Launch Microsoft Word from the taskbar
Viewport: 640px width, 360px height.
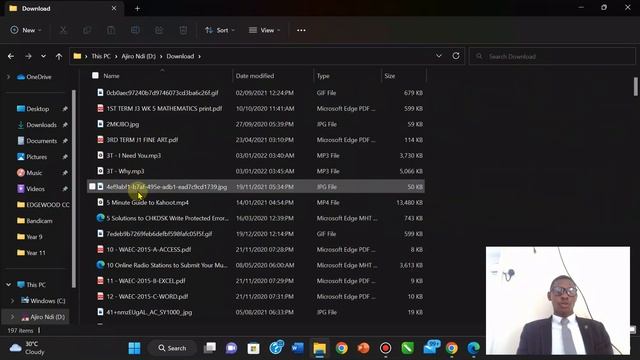pos(298,348)
